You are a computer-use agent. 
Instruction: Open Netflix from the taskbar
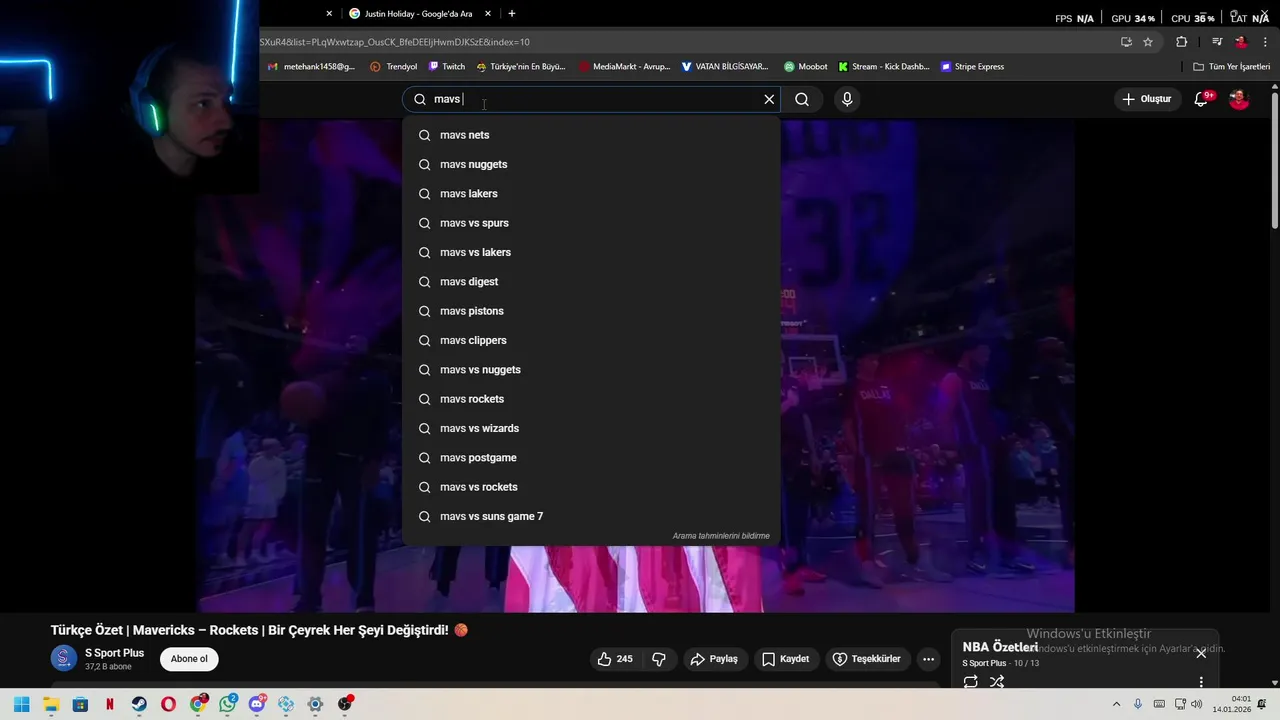(110, 704)
